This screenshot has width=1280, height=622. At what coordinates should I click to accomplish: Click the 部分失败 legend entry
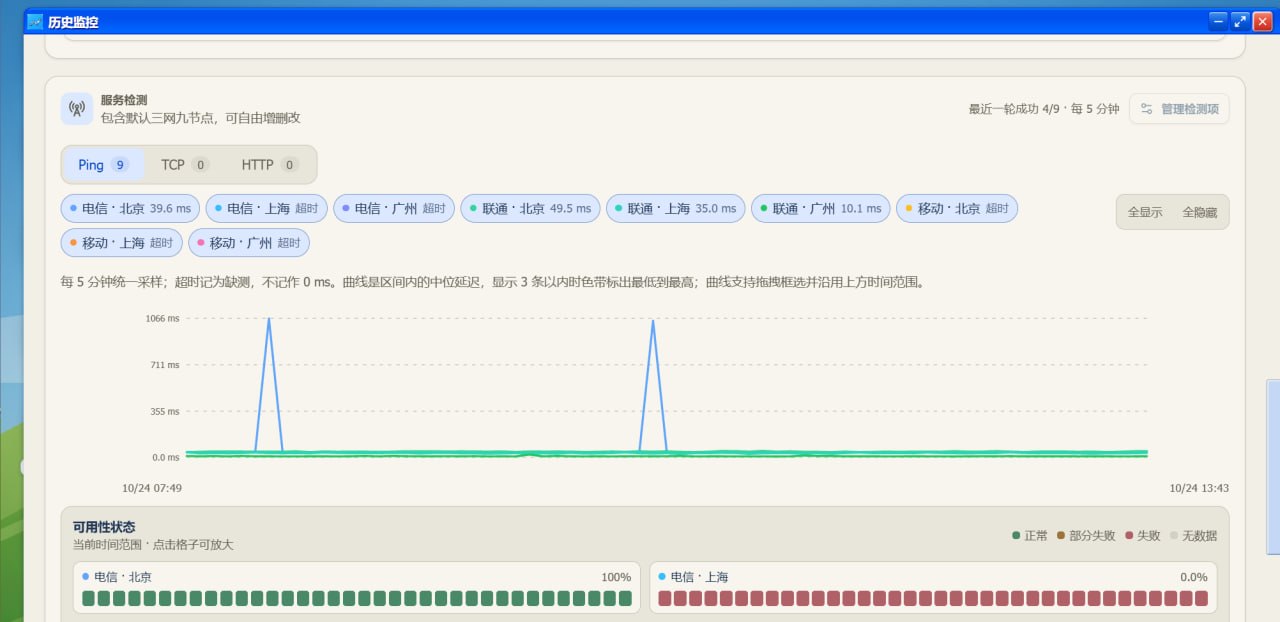(x=1086, y=536)
